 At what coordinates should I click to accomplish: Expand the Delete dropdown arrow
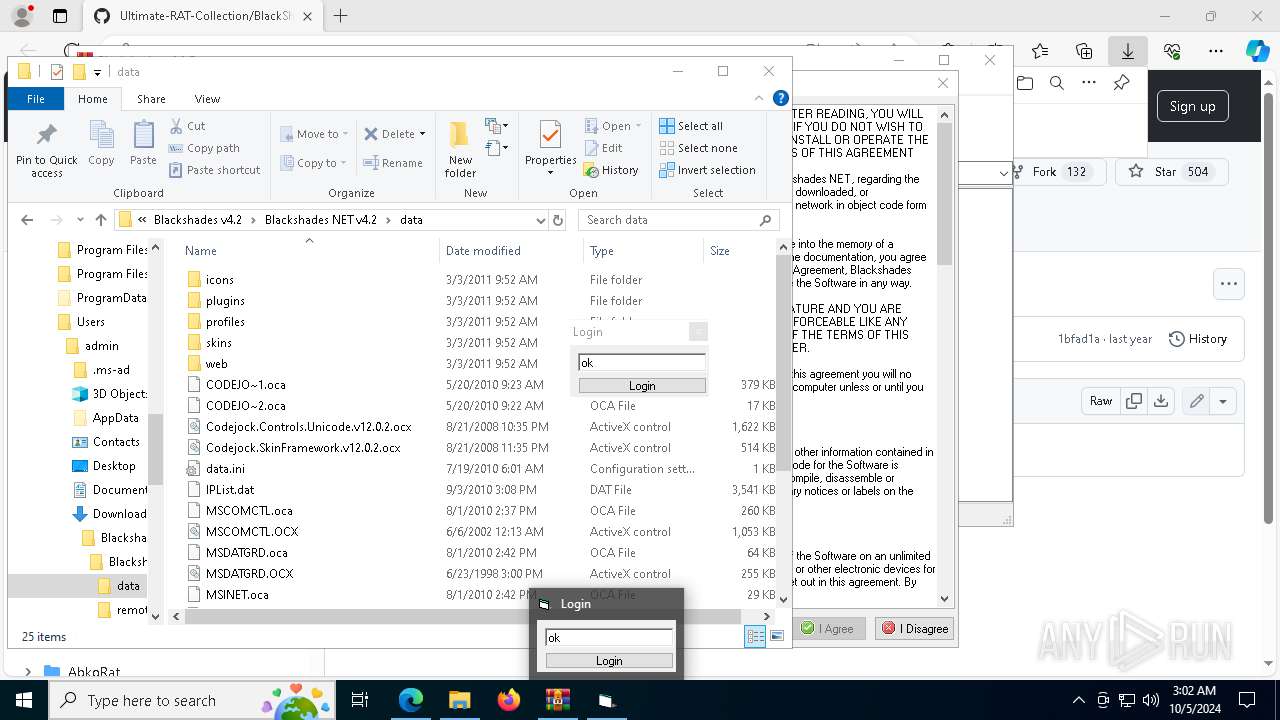point(422,134)
